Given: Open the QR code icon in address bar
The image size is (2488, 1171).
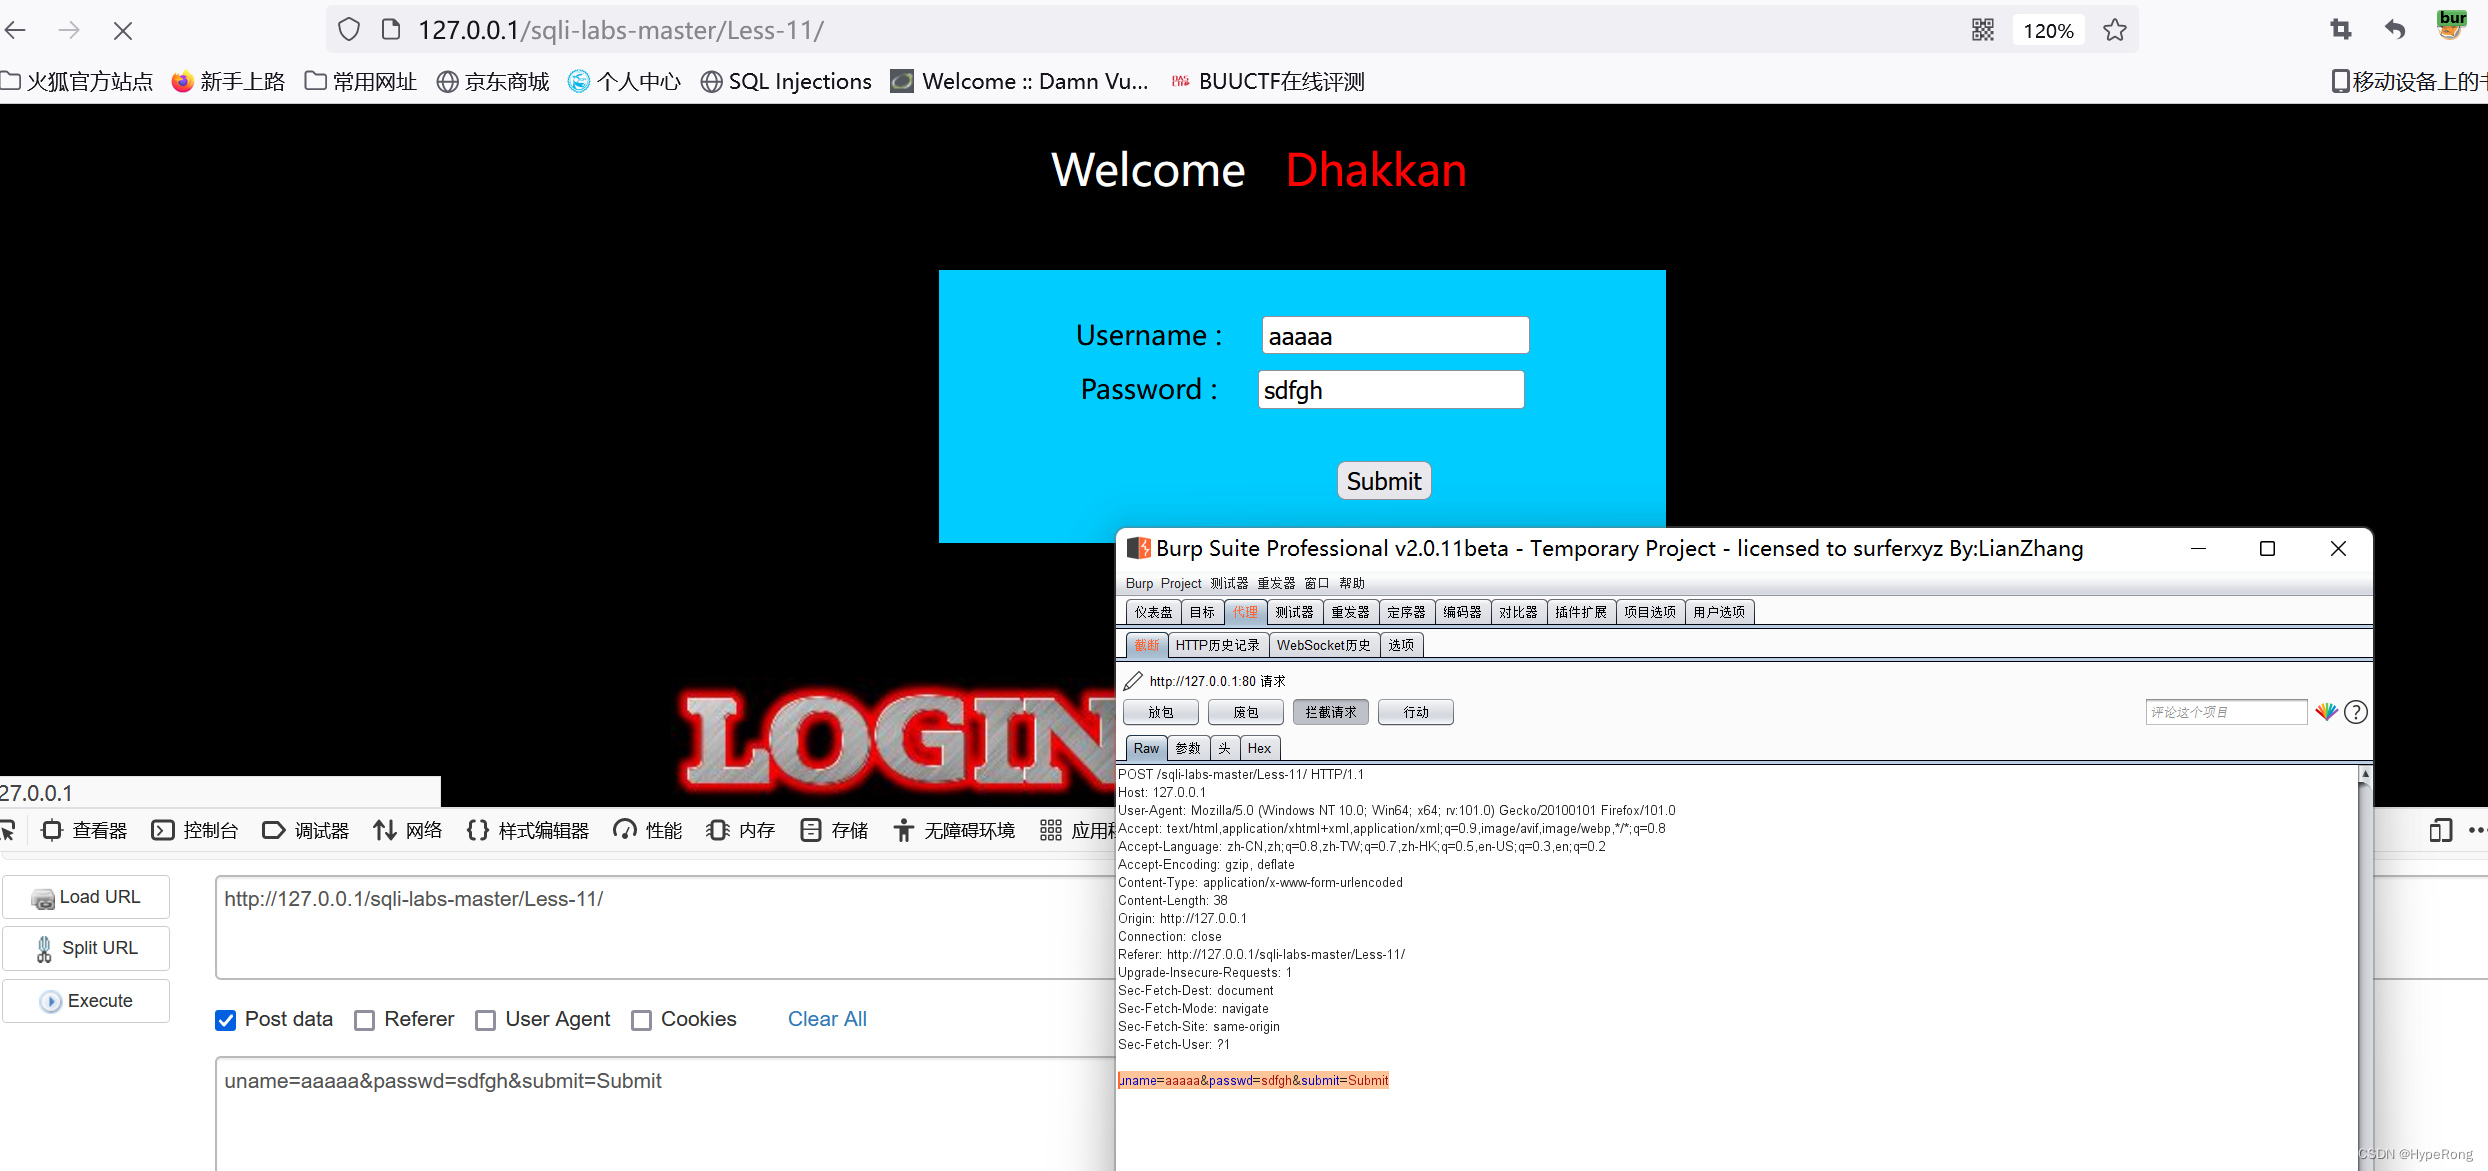Looking at the screenshot, I should 1983,30.
